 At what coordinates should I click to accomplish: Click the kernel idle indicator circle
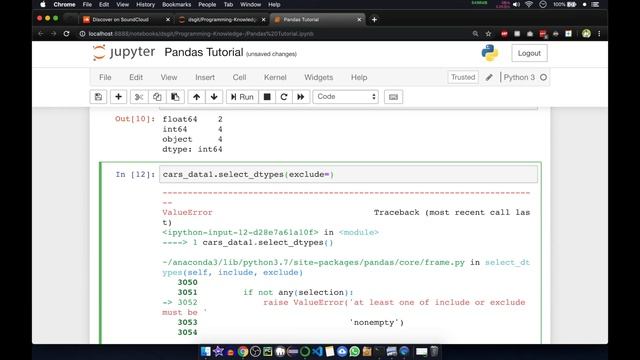tap(543, 77)
